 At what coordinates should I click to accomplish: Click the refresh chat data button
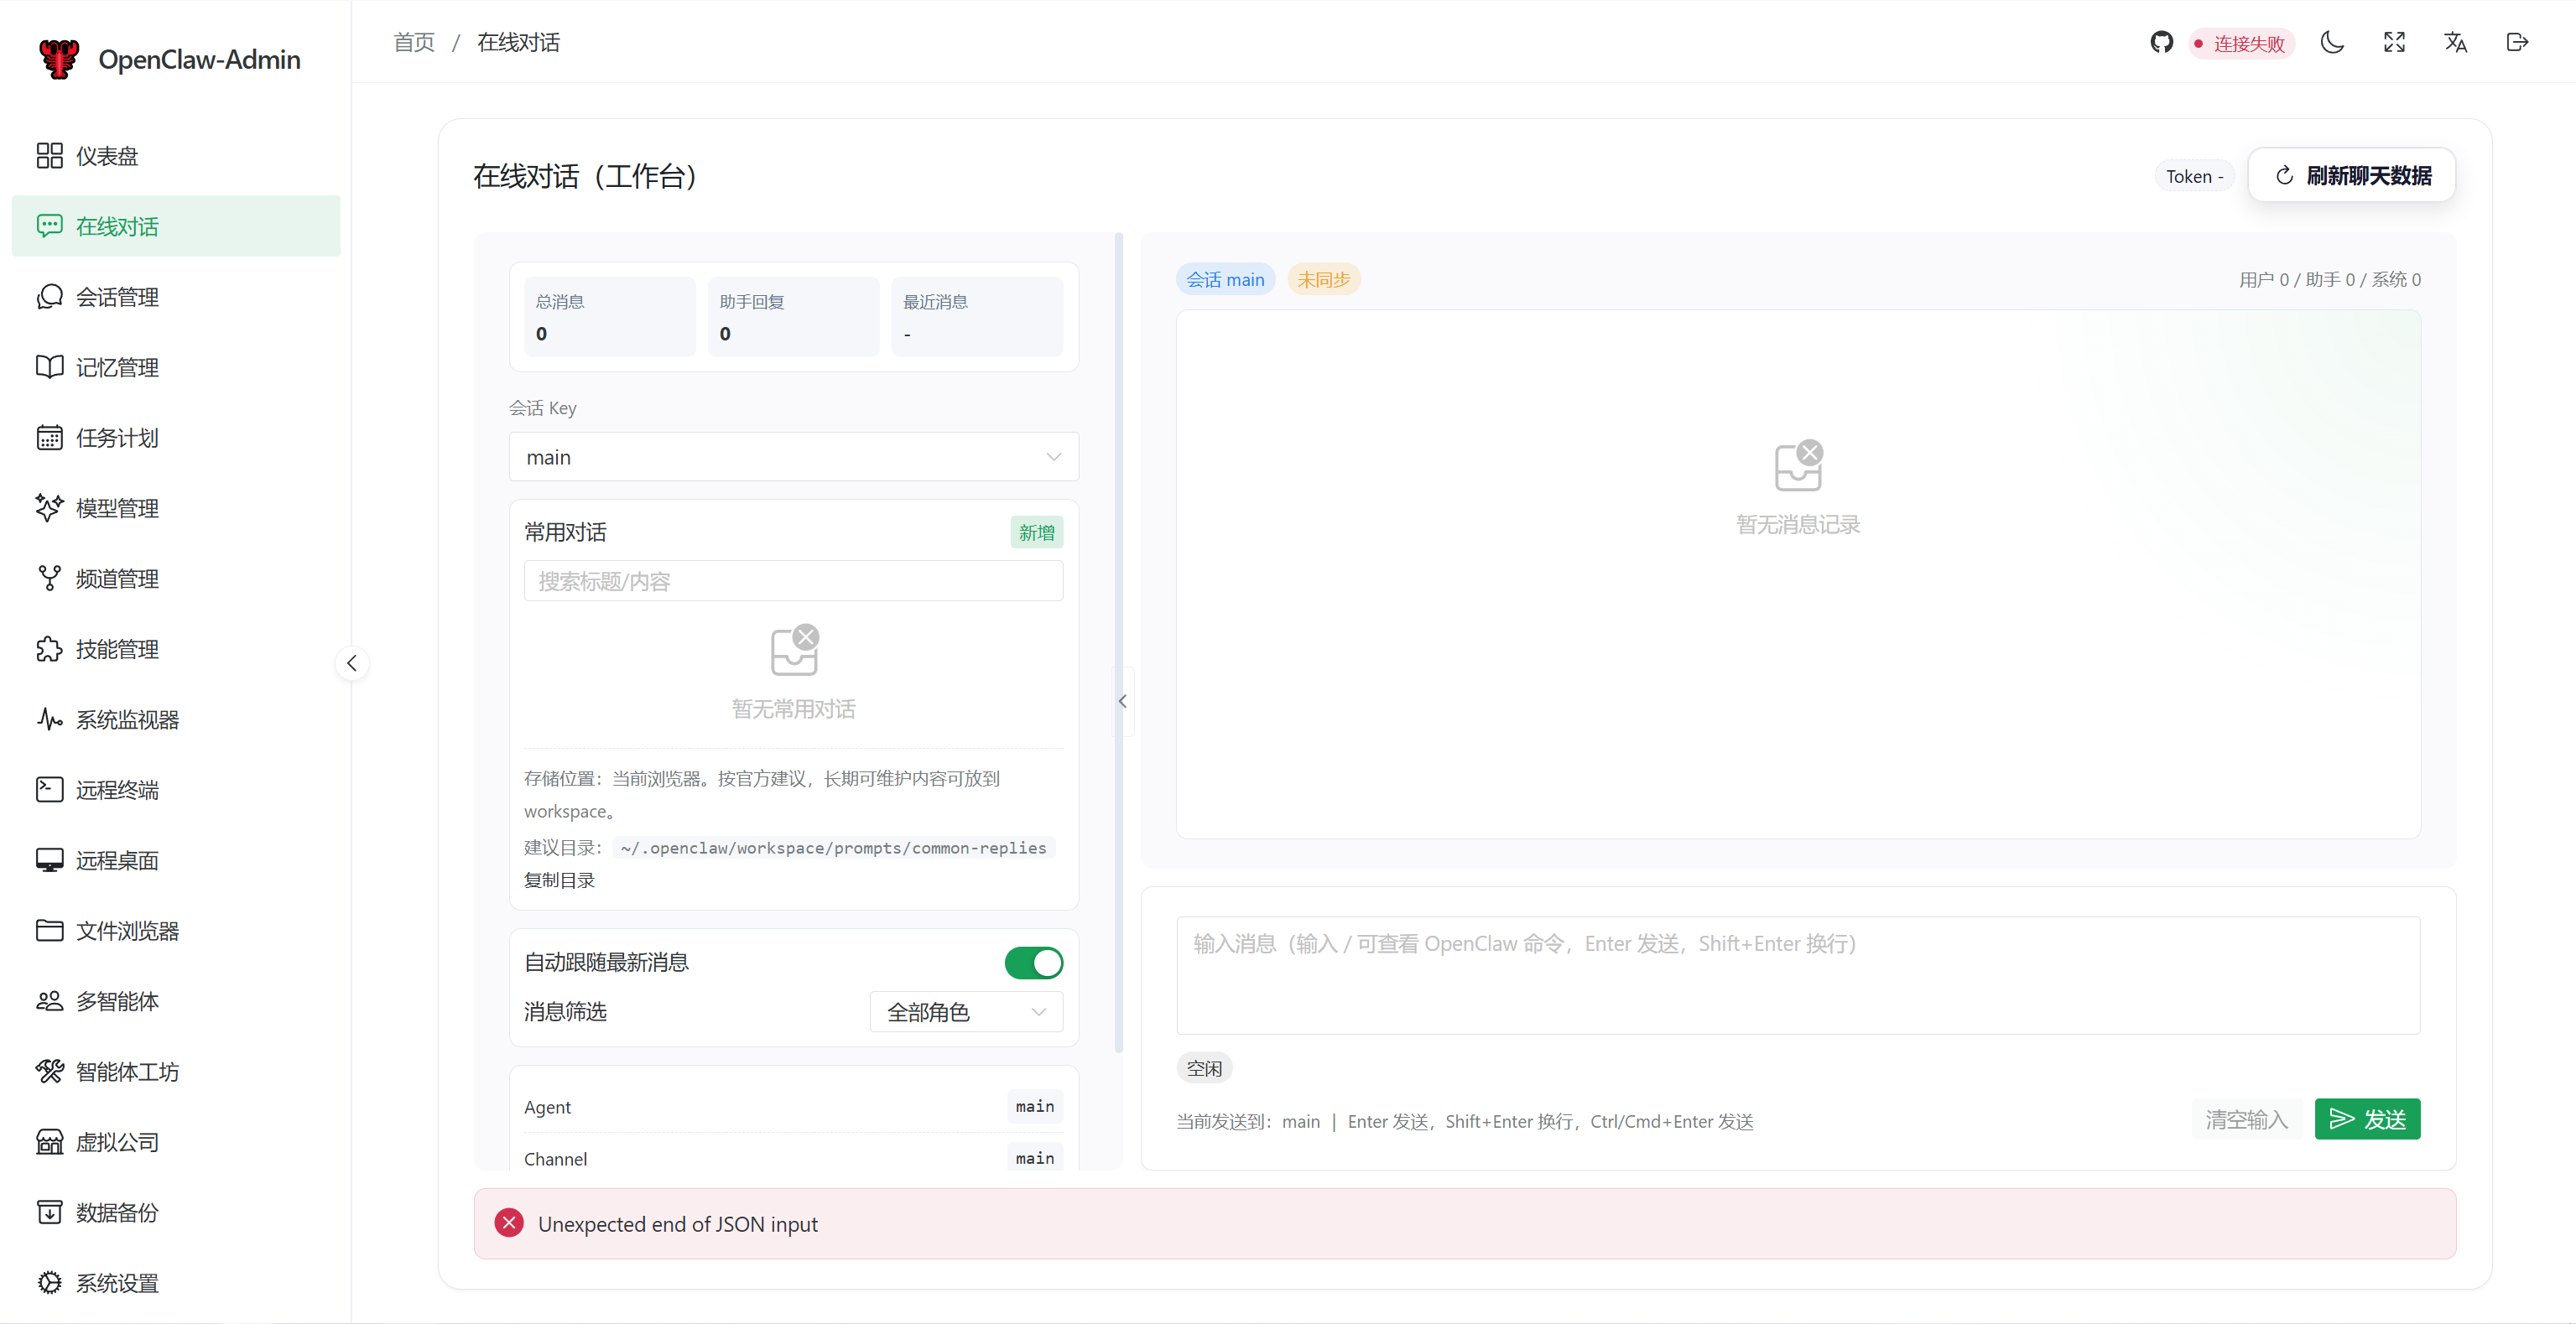point(2351,176)
